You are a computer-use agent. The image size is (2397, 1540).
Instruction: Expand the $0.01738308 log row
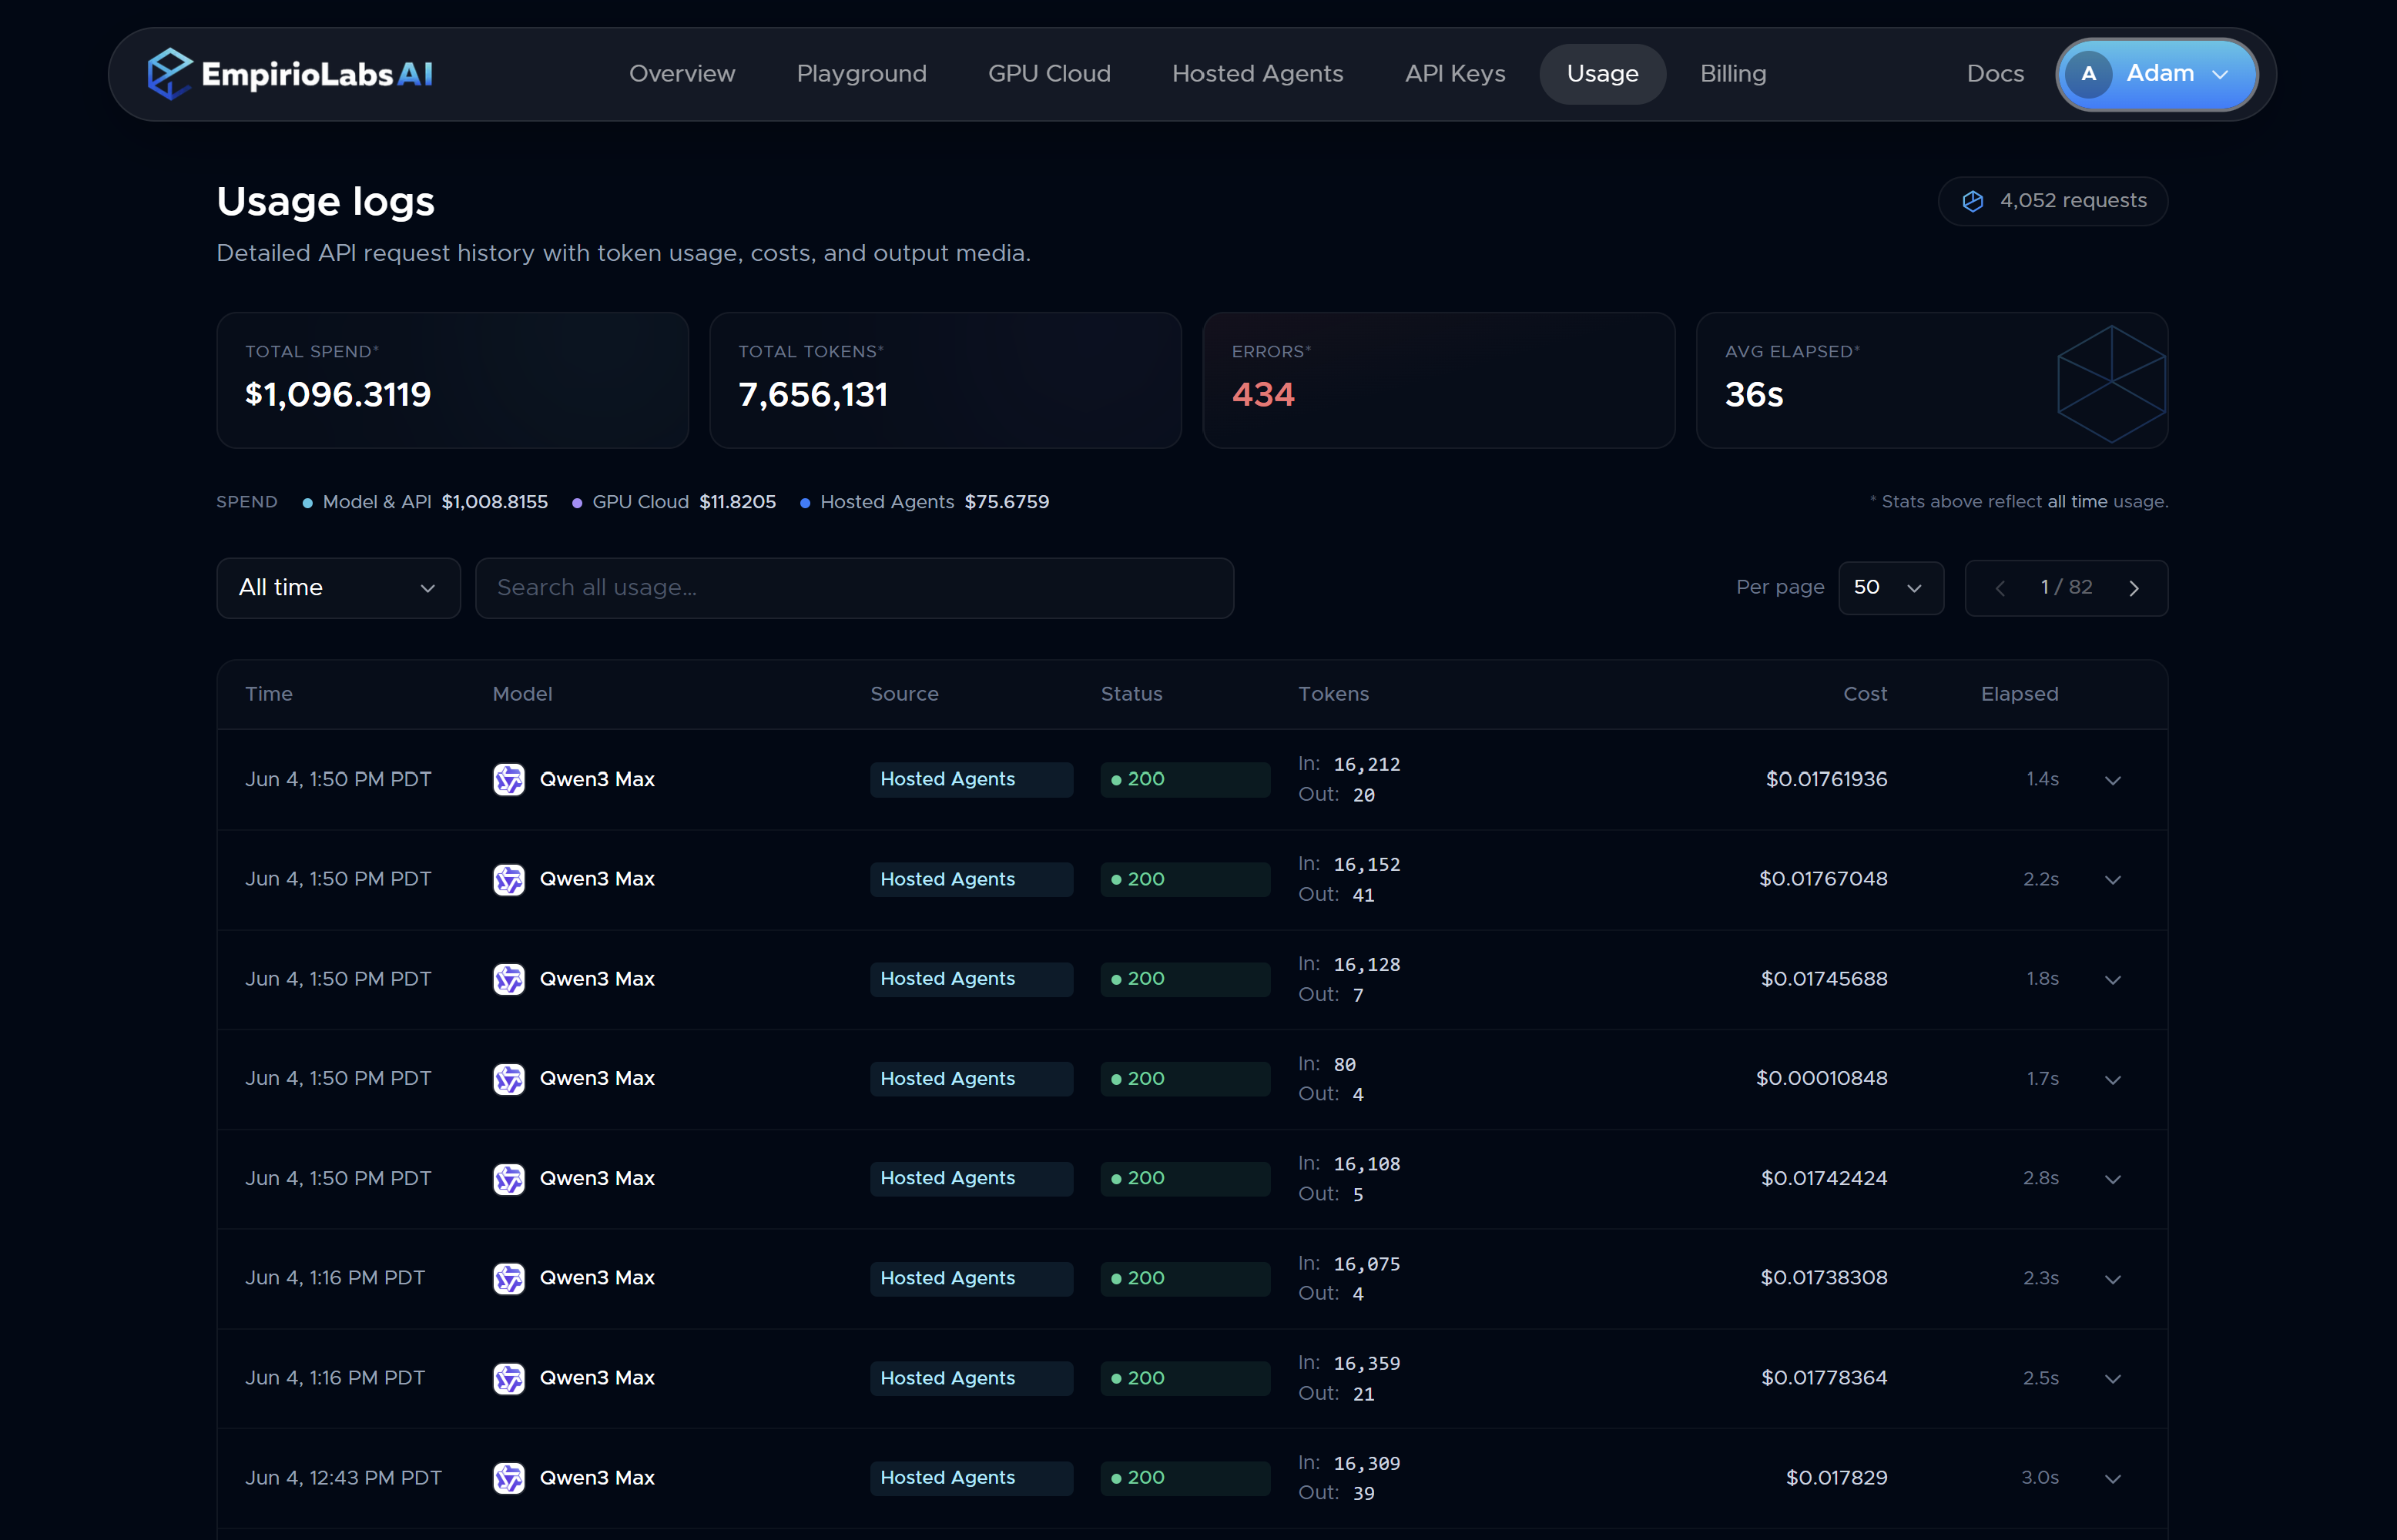tap(2113, 1279)
